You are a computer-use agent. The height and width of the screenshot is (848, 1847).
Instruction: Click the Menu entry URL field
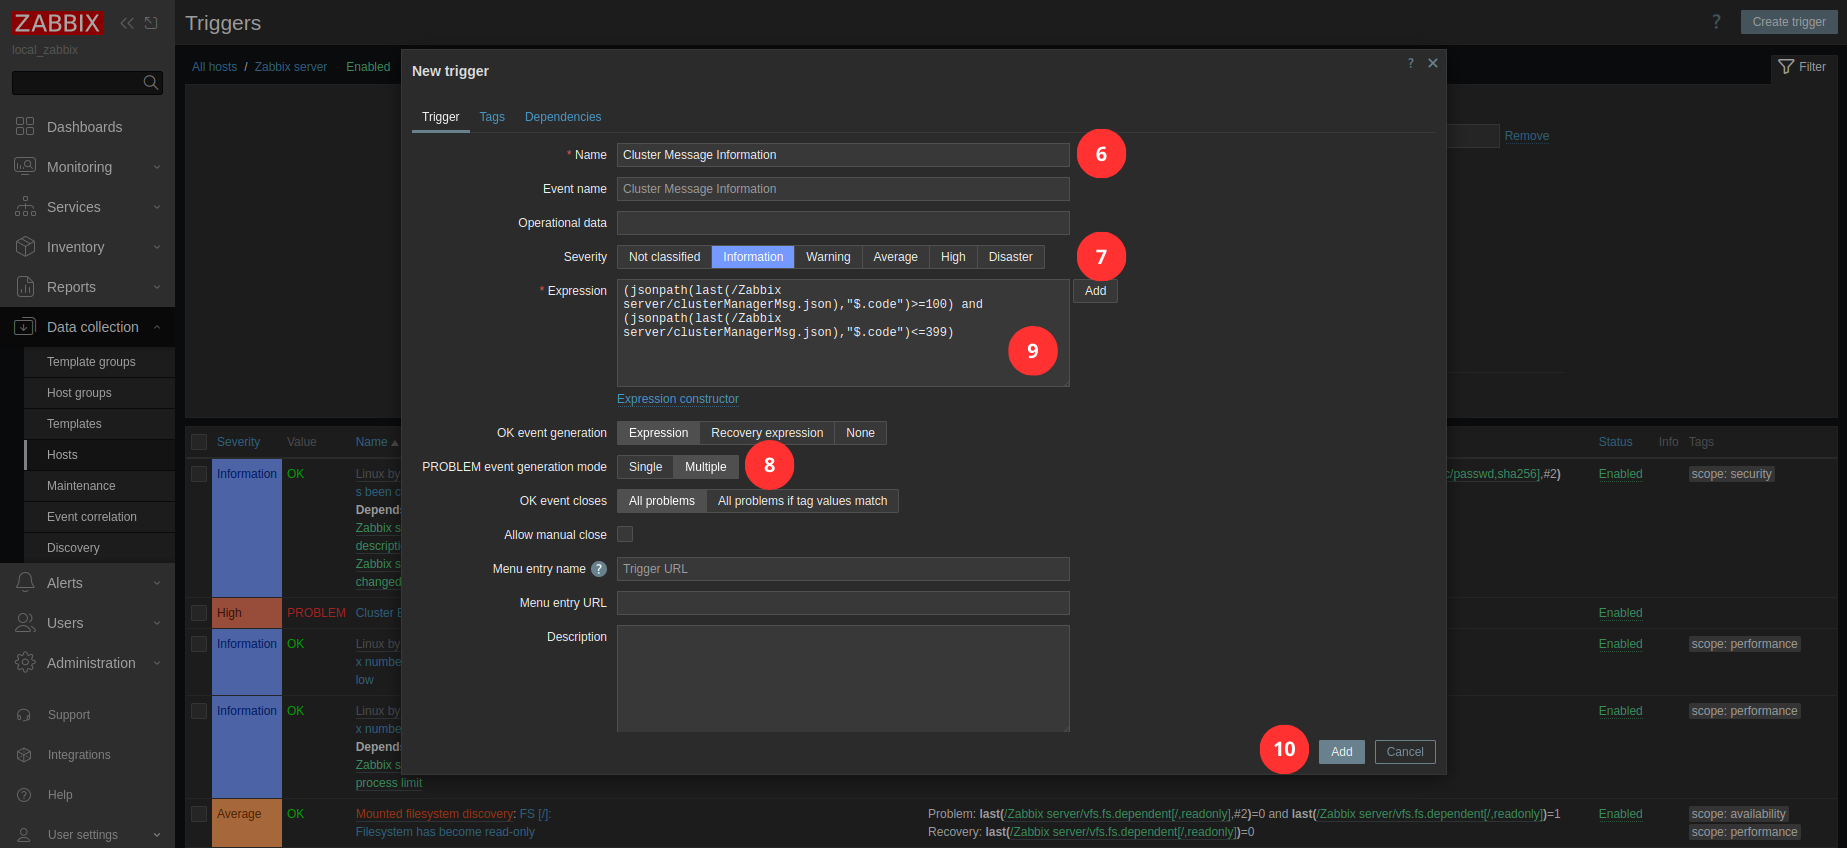[843, 603]
